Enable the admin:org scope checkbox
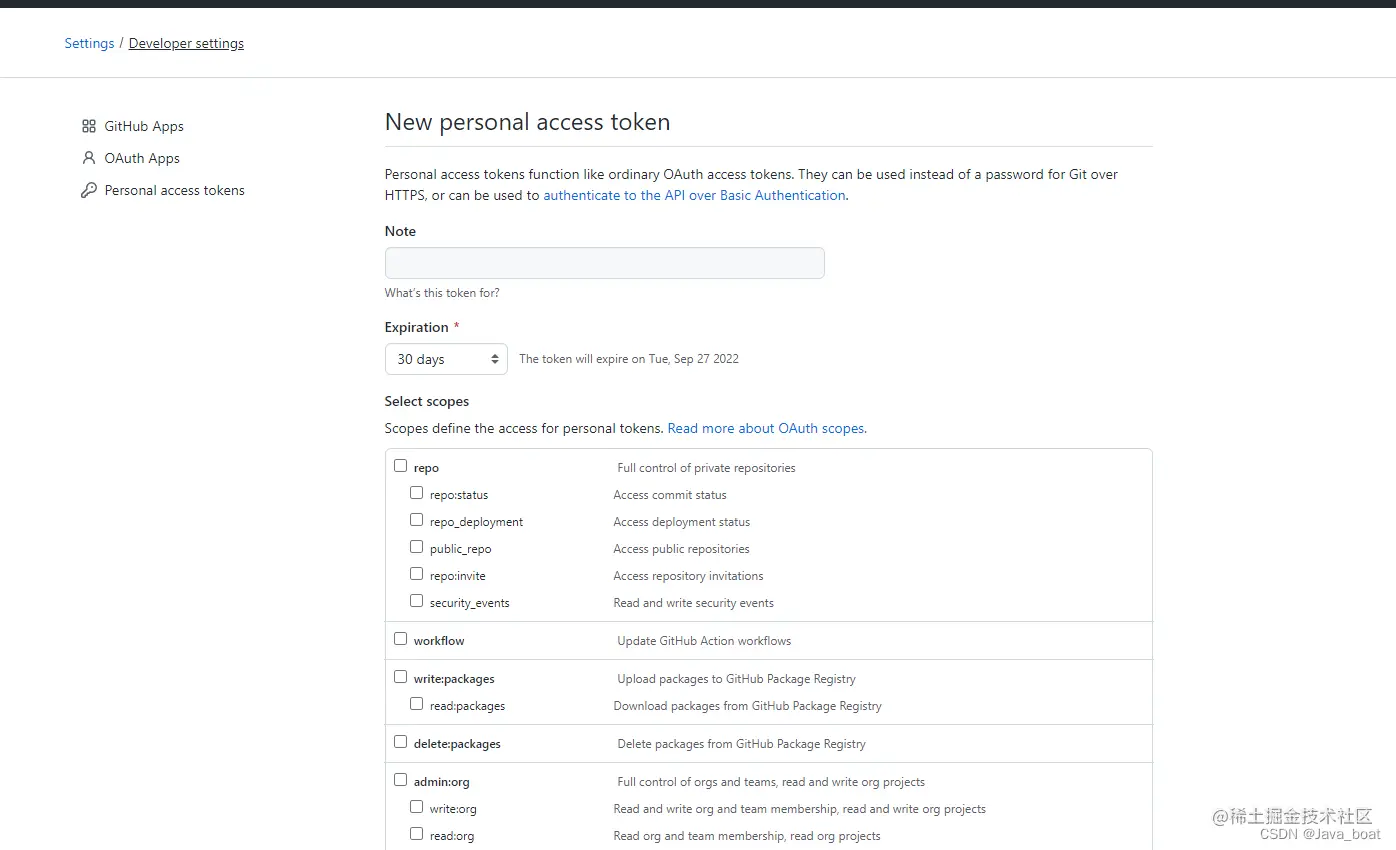 coord(401,780)
